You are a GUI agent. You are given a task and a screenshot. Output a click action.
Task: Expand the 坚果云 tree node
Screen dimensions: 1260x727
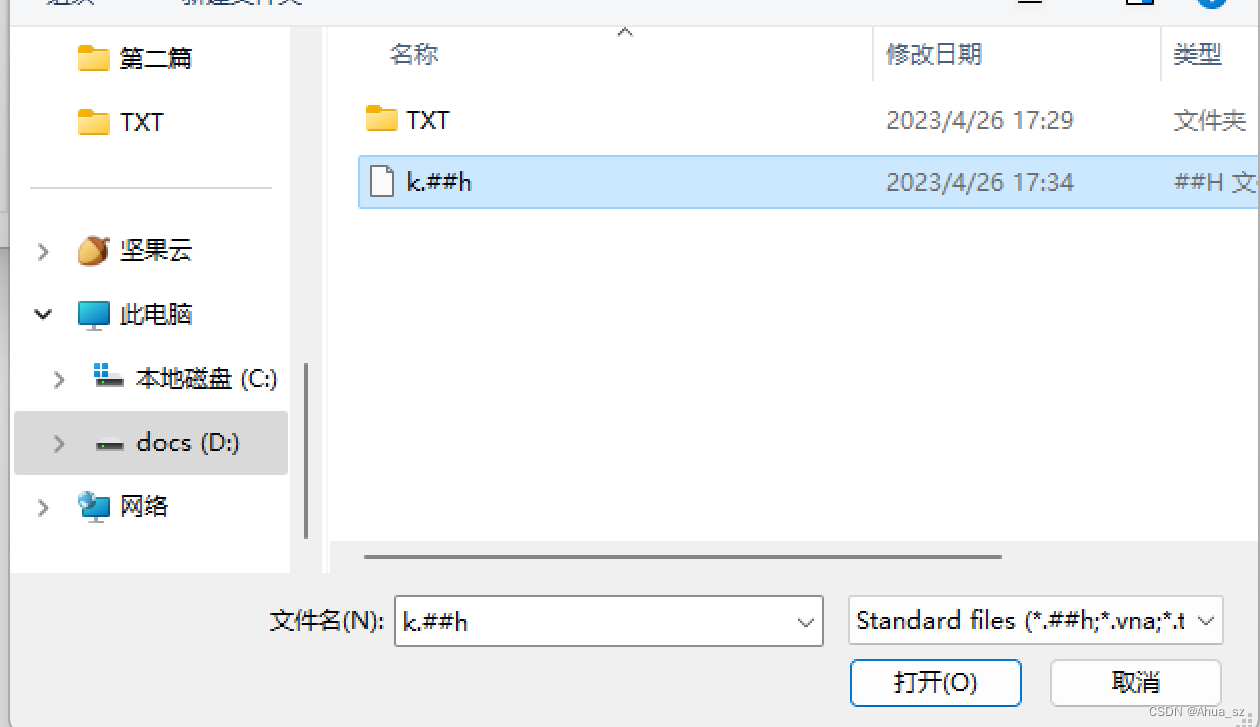coord(43,251)
